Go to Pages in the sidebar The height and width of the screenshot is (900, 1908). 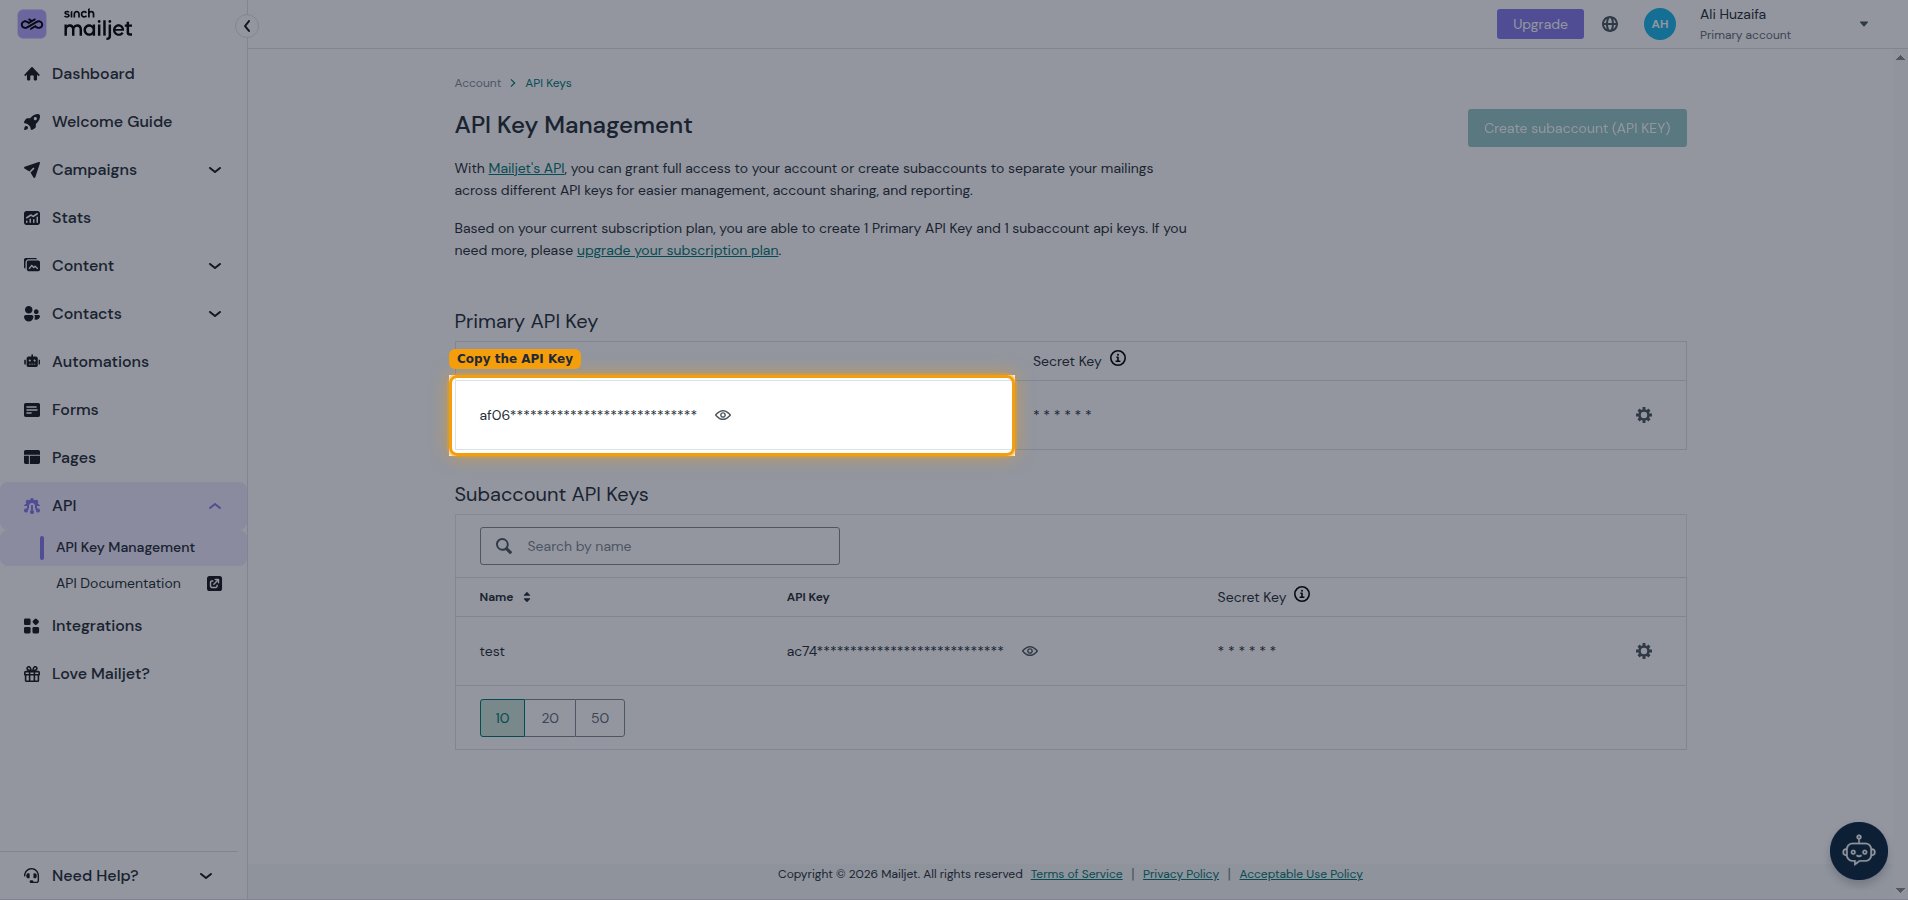click(x=74, y=458)
